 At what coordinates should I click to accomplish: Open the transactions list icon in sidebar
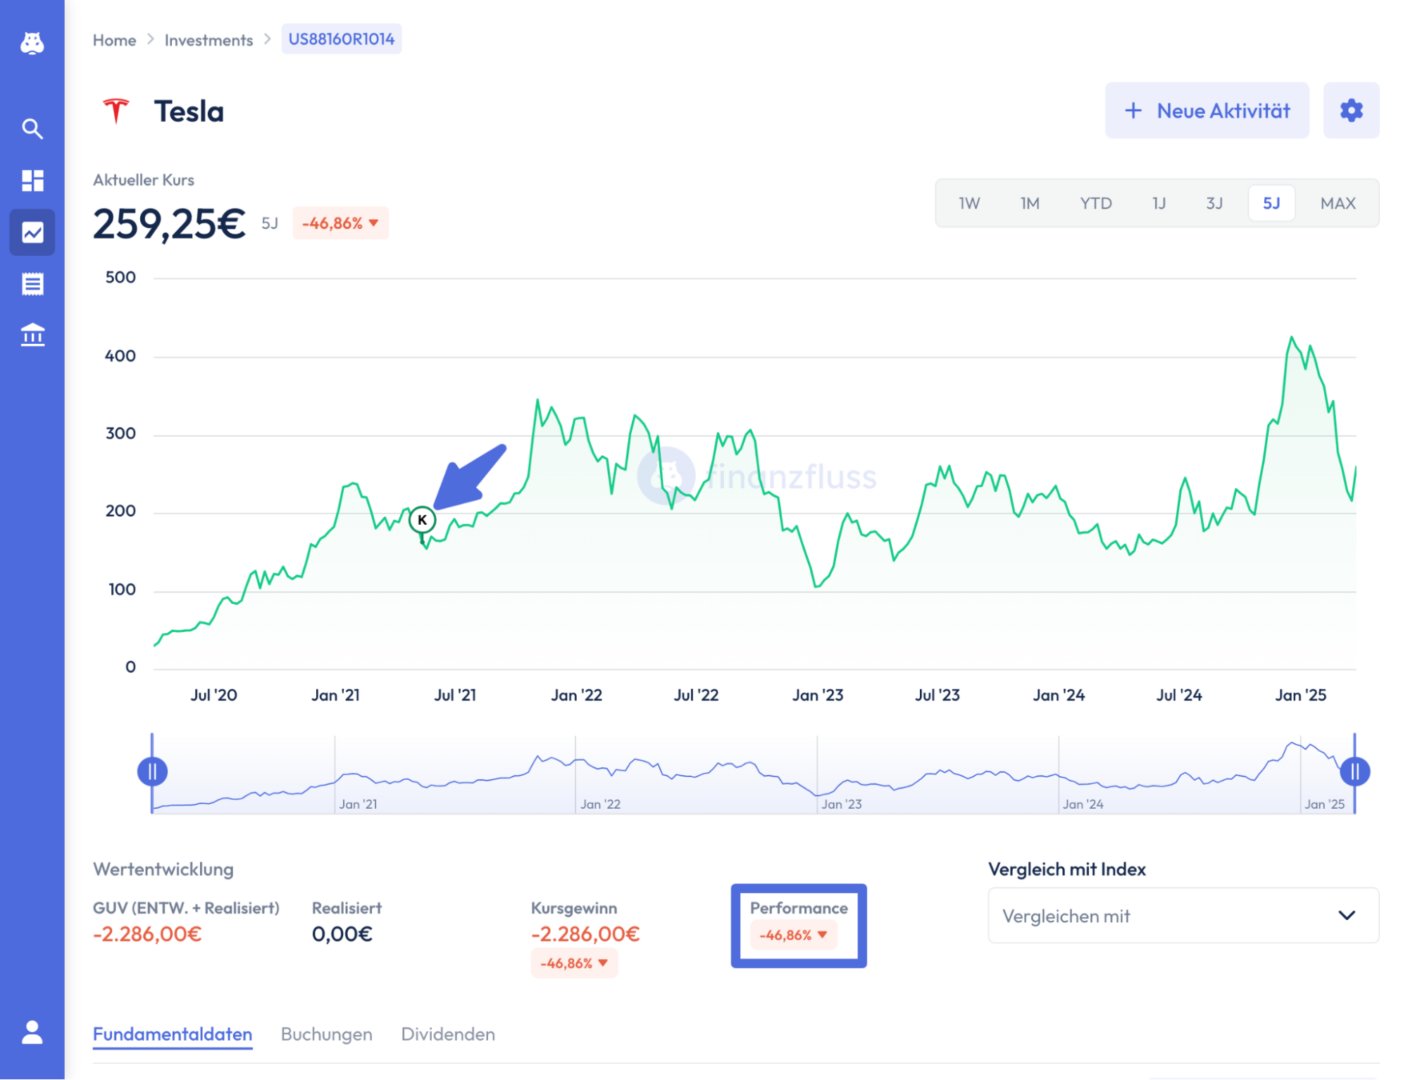coord(32,284)
